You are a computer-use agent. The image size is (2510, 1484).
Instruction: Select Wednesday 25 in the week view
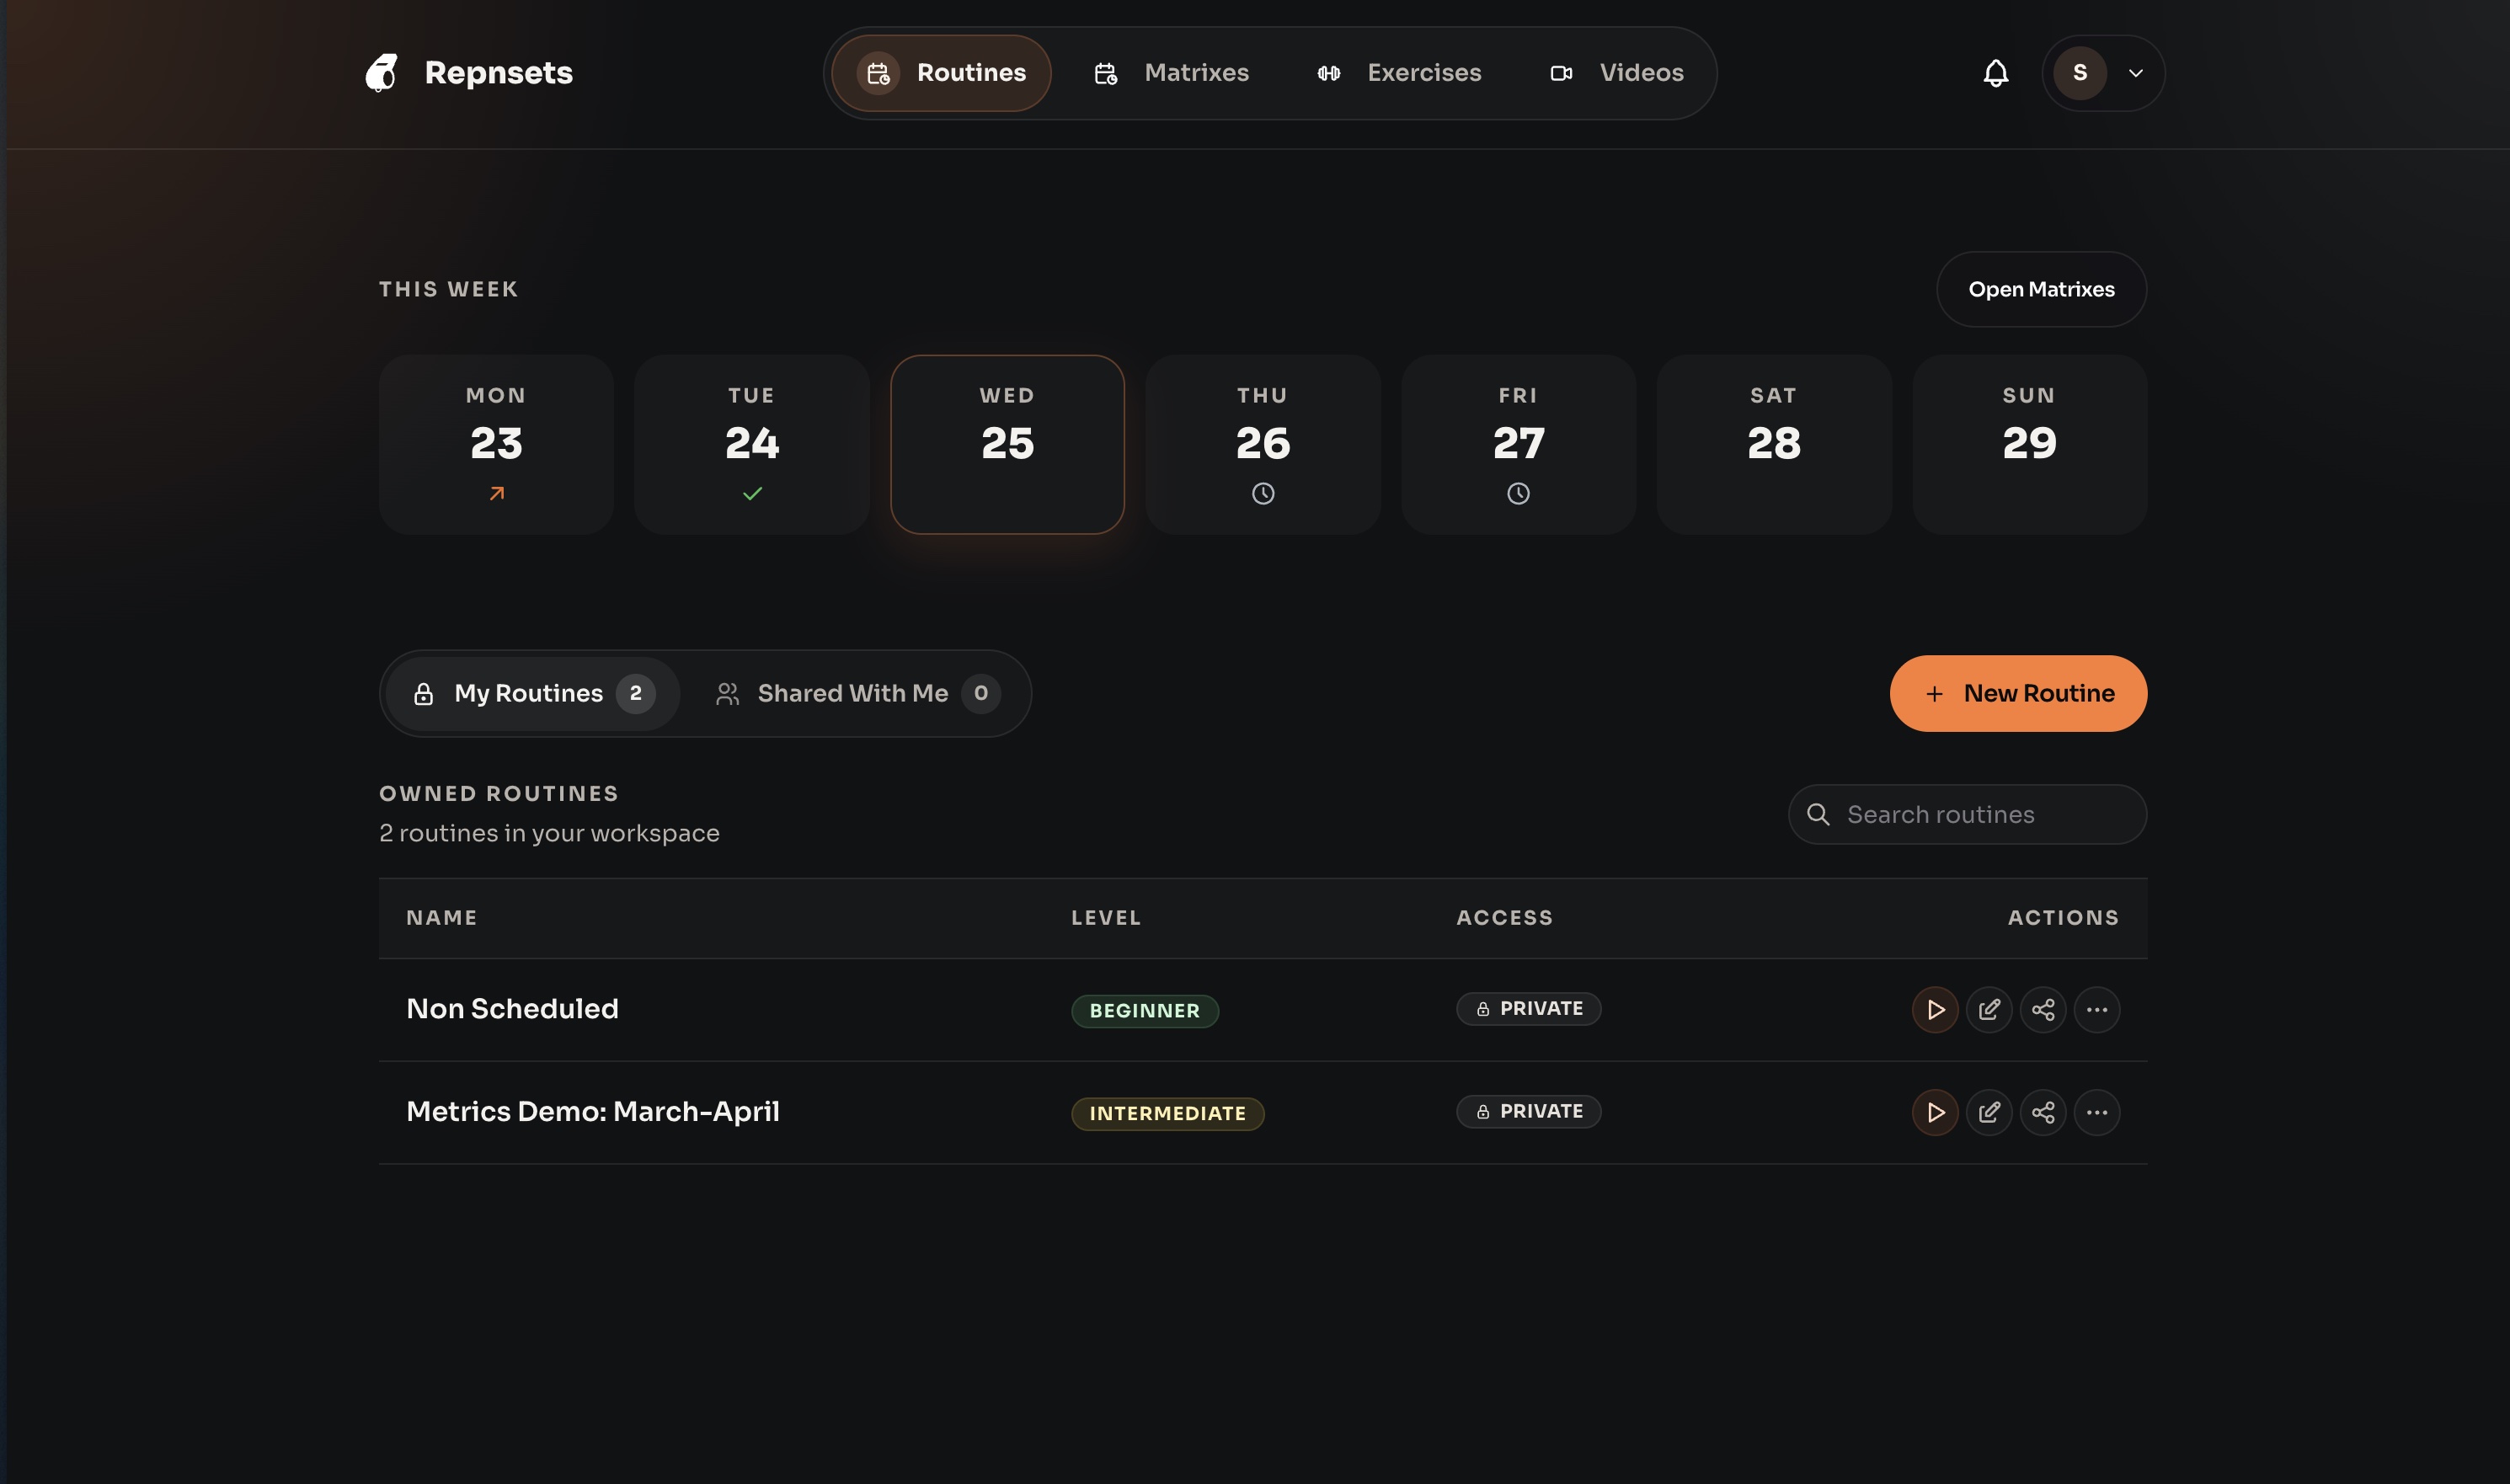[1007, 443]
